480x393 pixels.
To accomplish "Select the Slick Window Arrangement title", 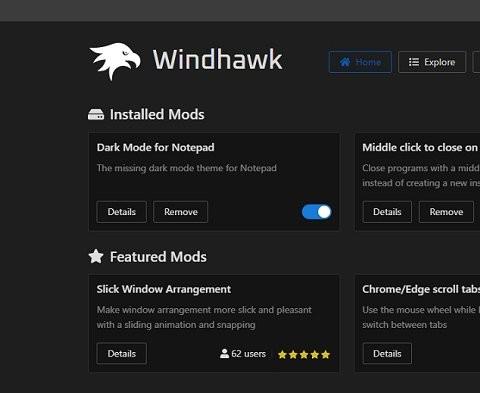I will pos(164,289).
